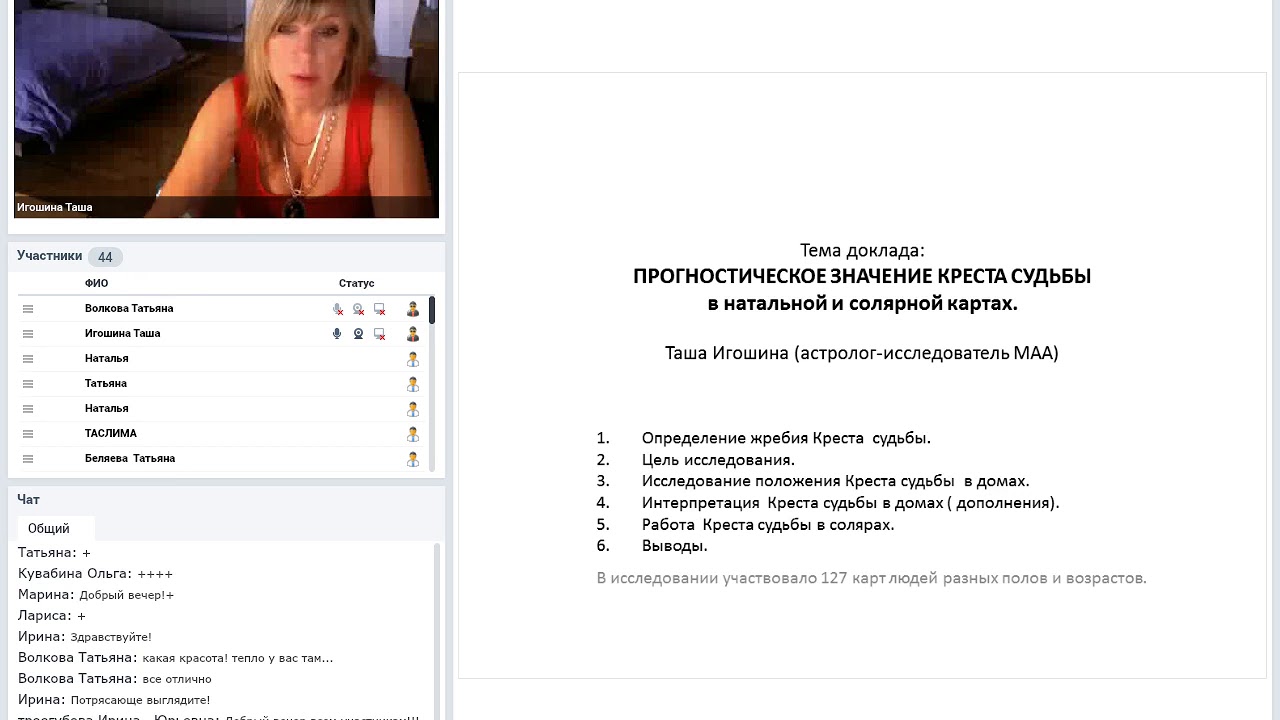The height and width of the screenshot is (720, 1280).
Task: Select participant name ТАСЛИМА
Action: tap(111, 434)
